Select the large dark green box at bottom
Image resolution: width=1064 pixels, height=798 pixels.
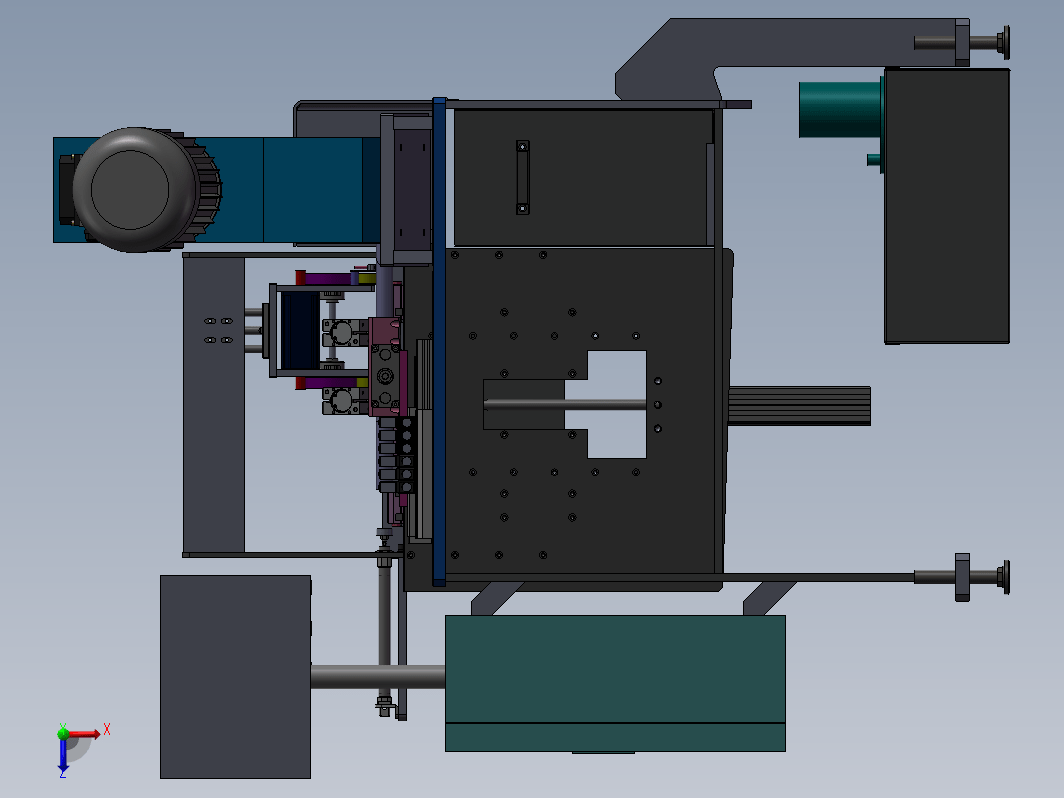(615, 683)
